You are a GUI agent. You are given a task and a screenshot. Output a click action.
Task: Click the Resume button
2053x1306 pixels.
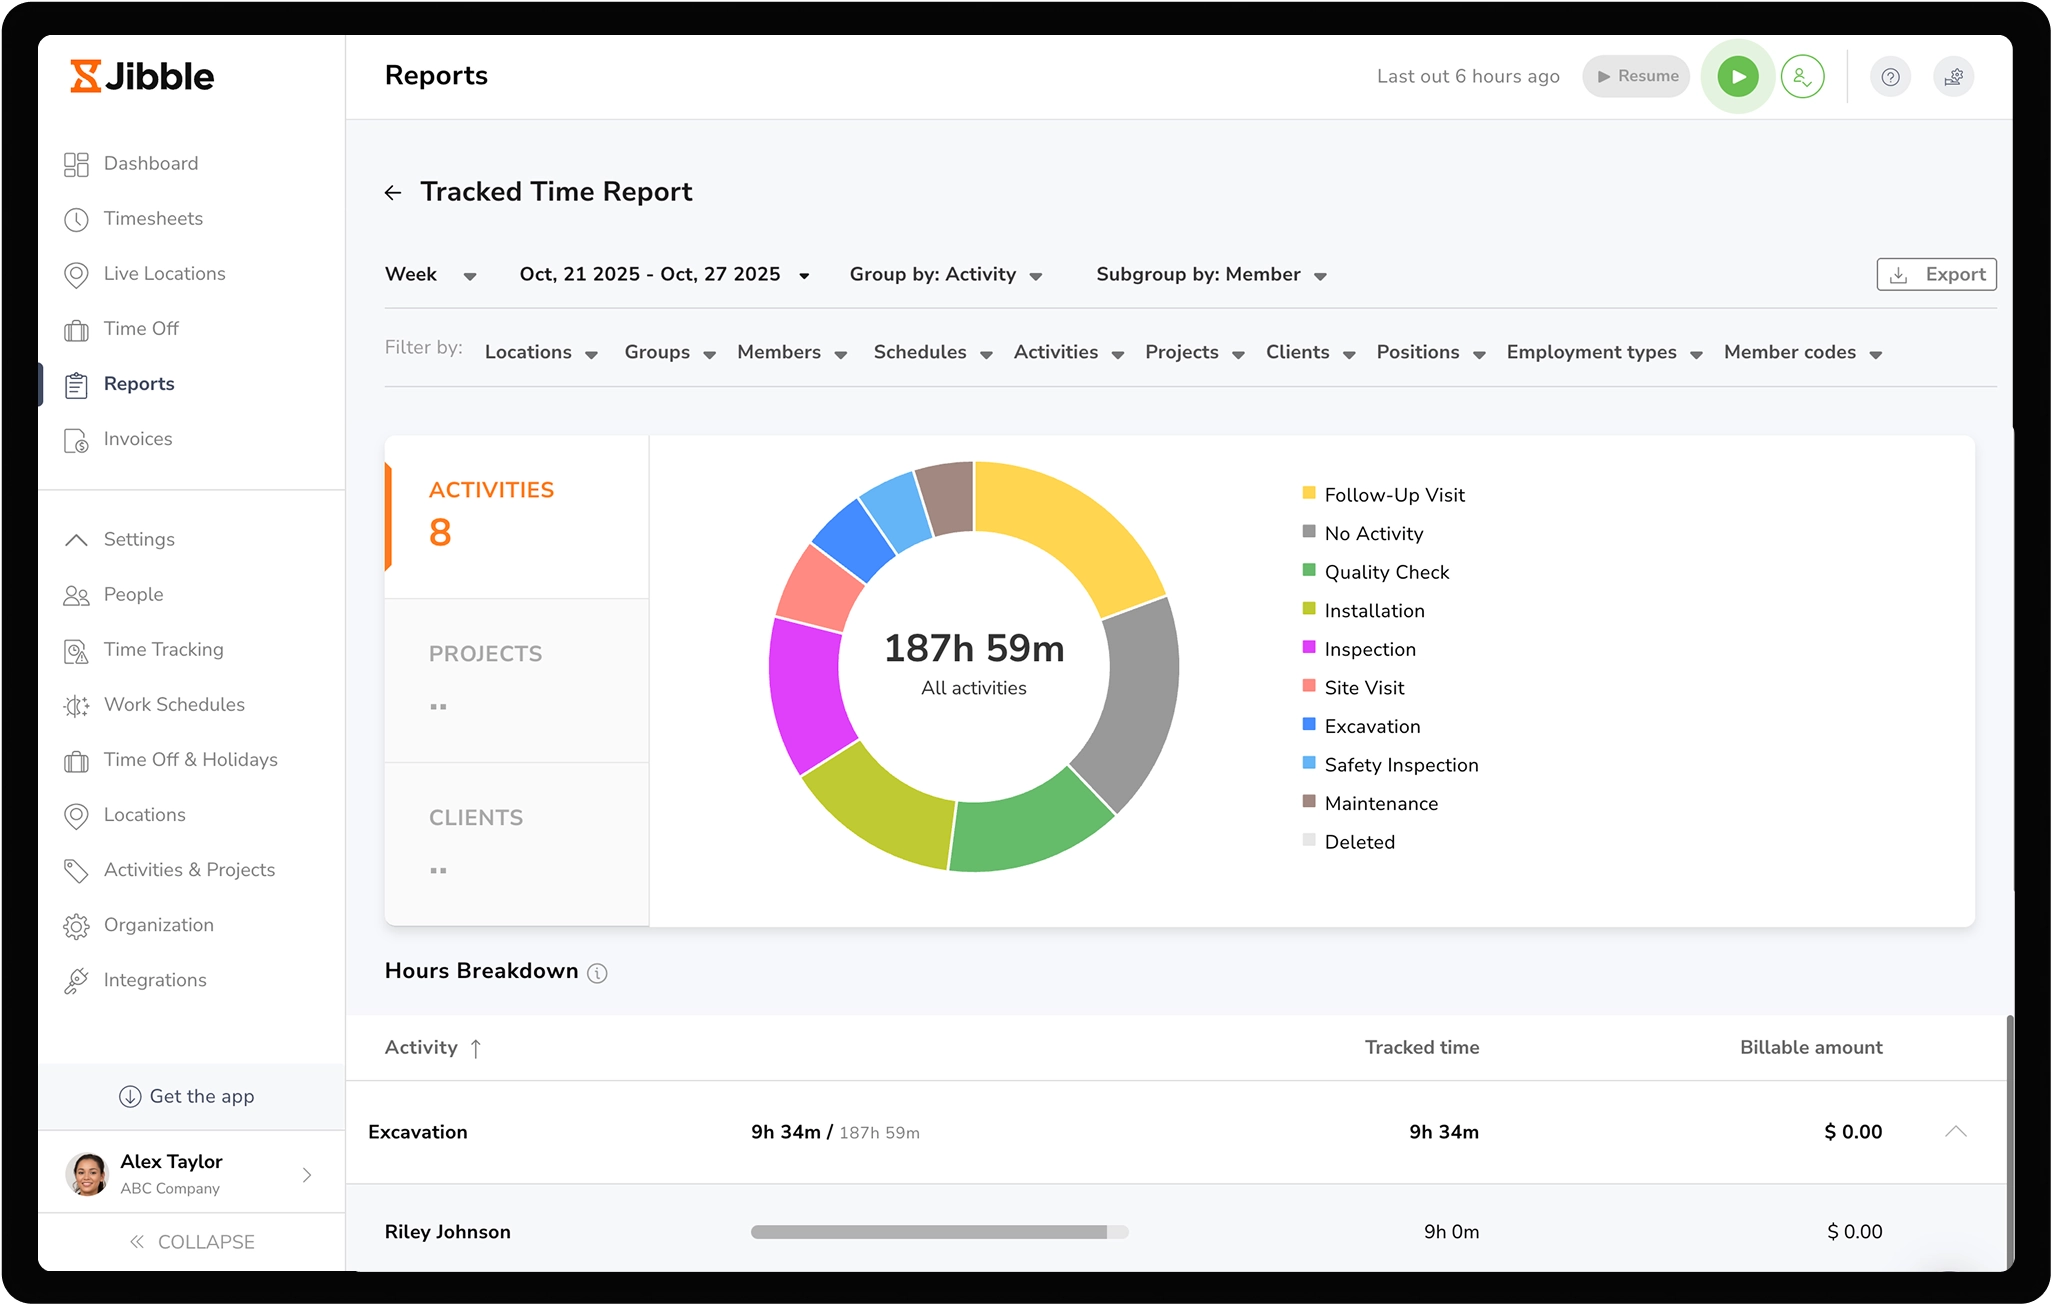[1636, 77]
